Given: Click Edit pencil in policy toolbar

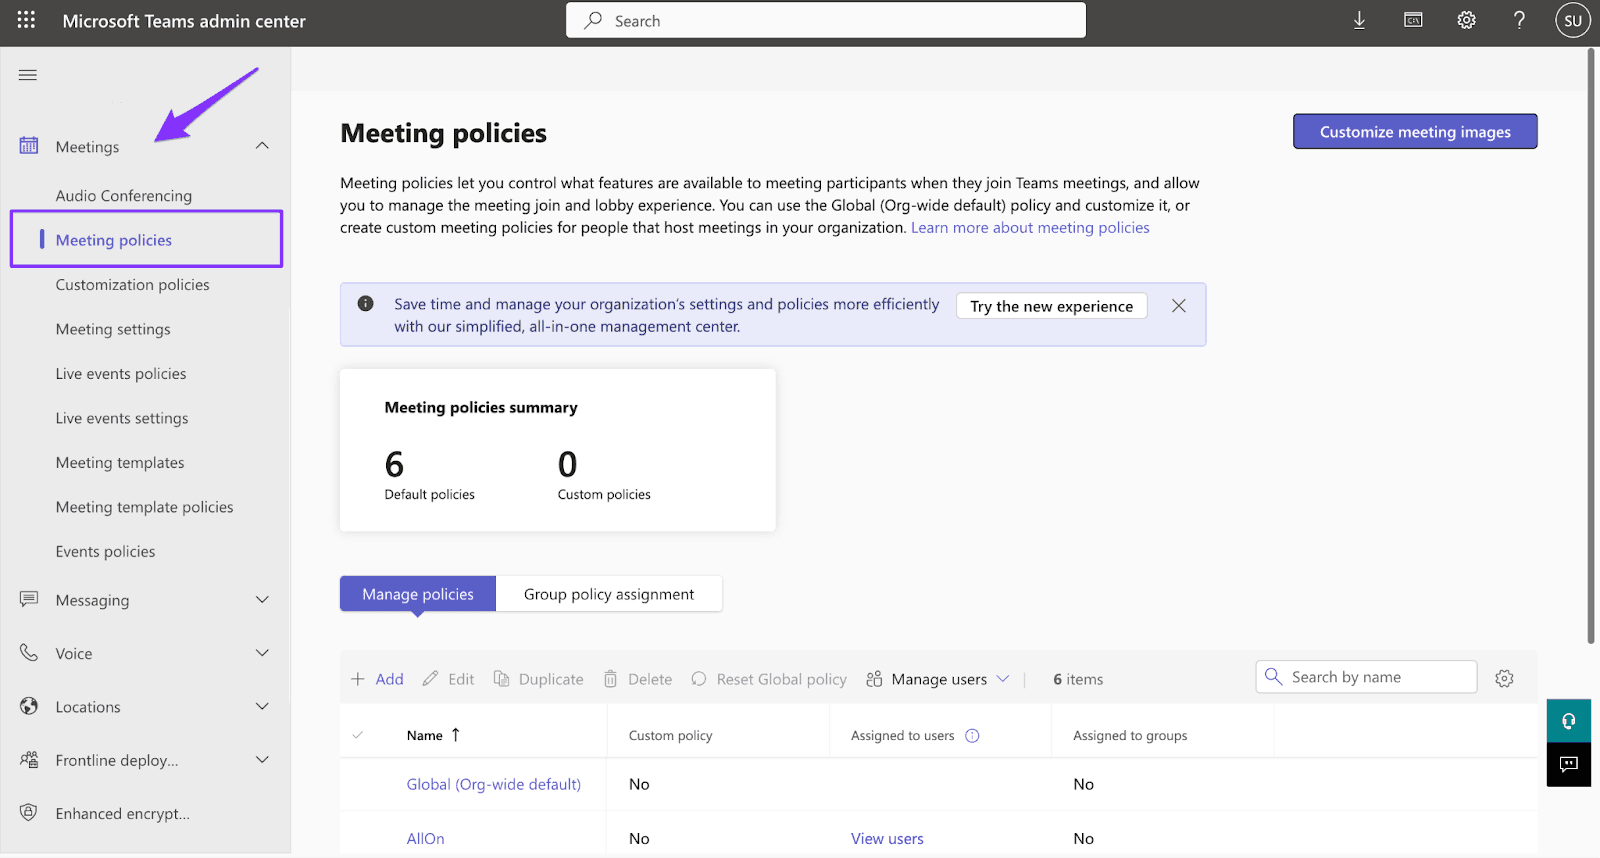Looking at the screenshot, I should click(448, 679).
